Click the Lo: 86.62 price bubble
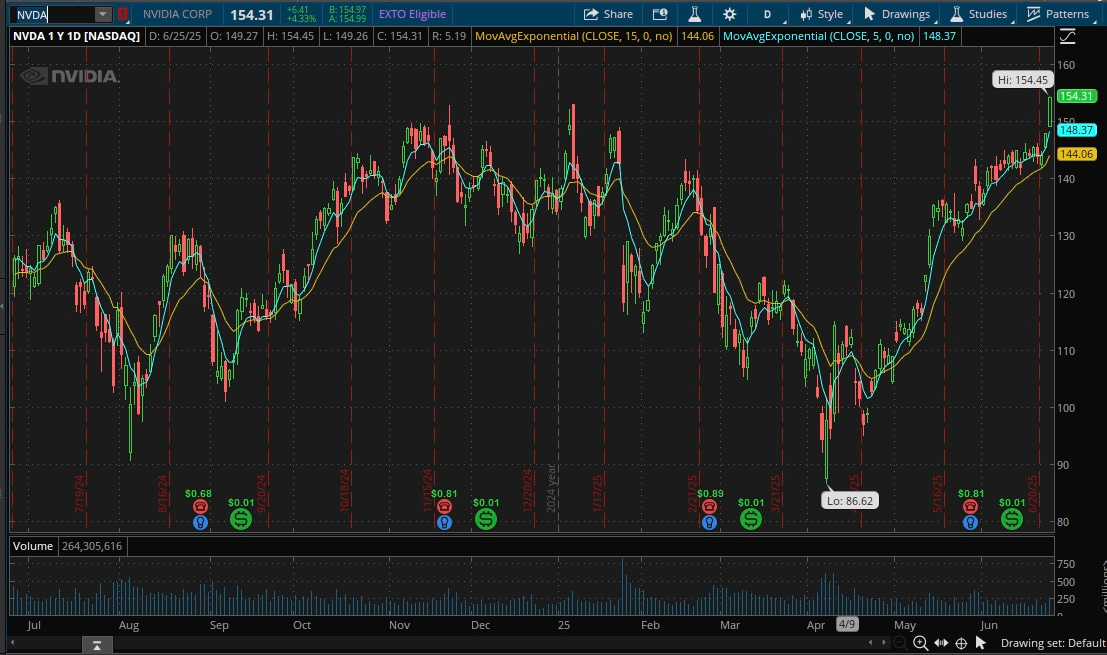This screenshot has height=655, width=1107. 850,500
